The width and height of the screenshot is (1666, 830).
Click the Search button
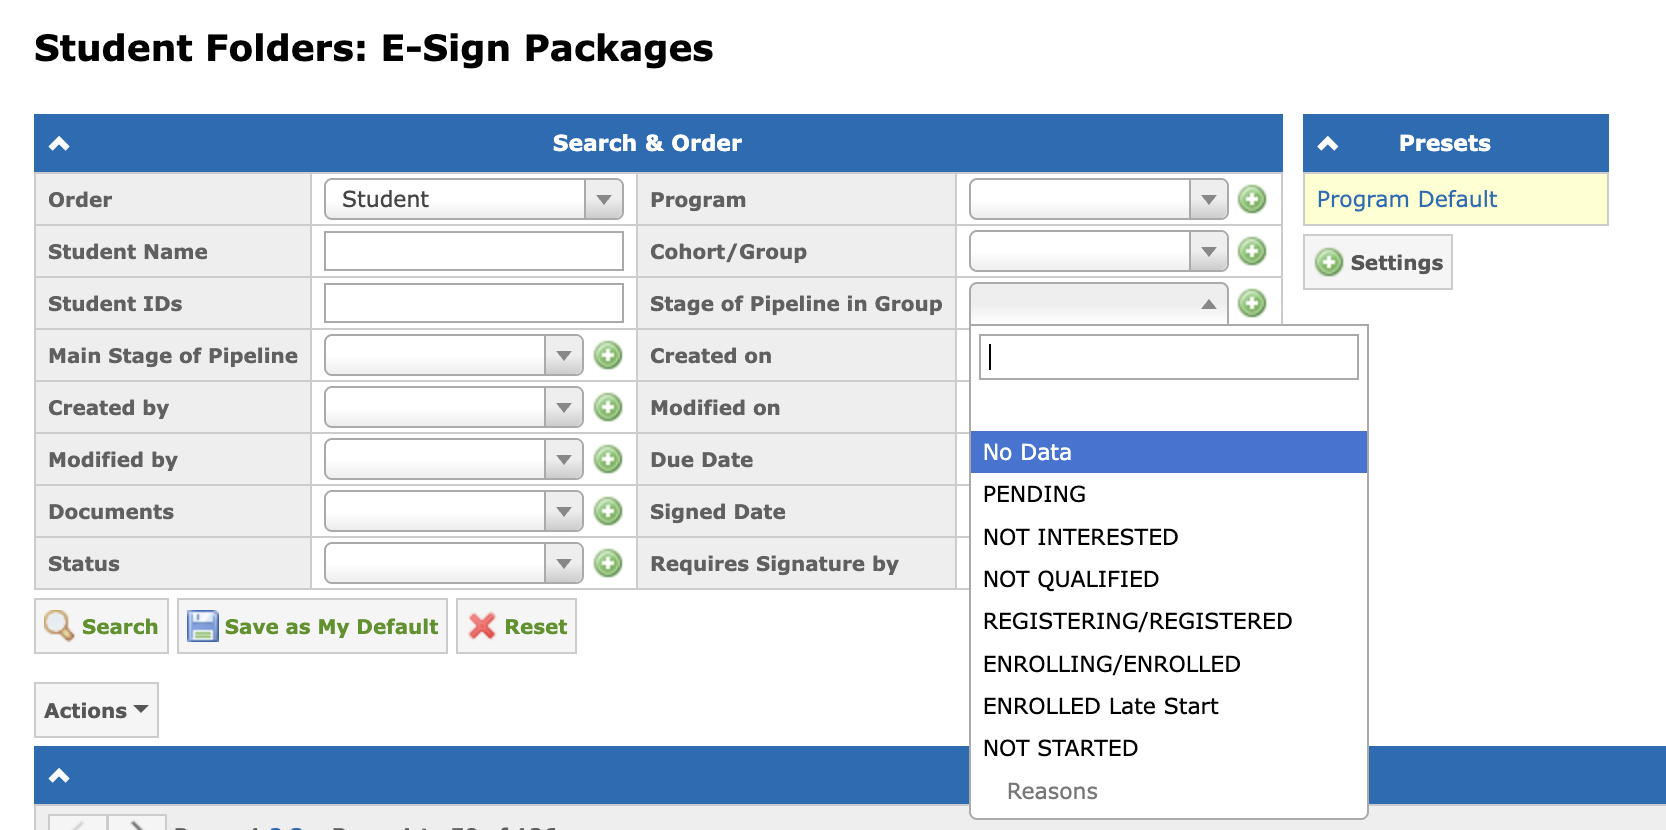click(101, 626)
